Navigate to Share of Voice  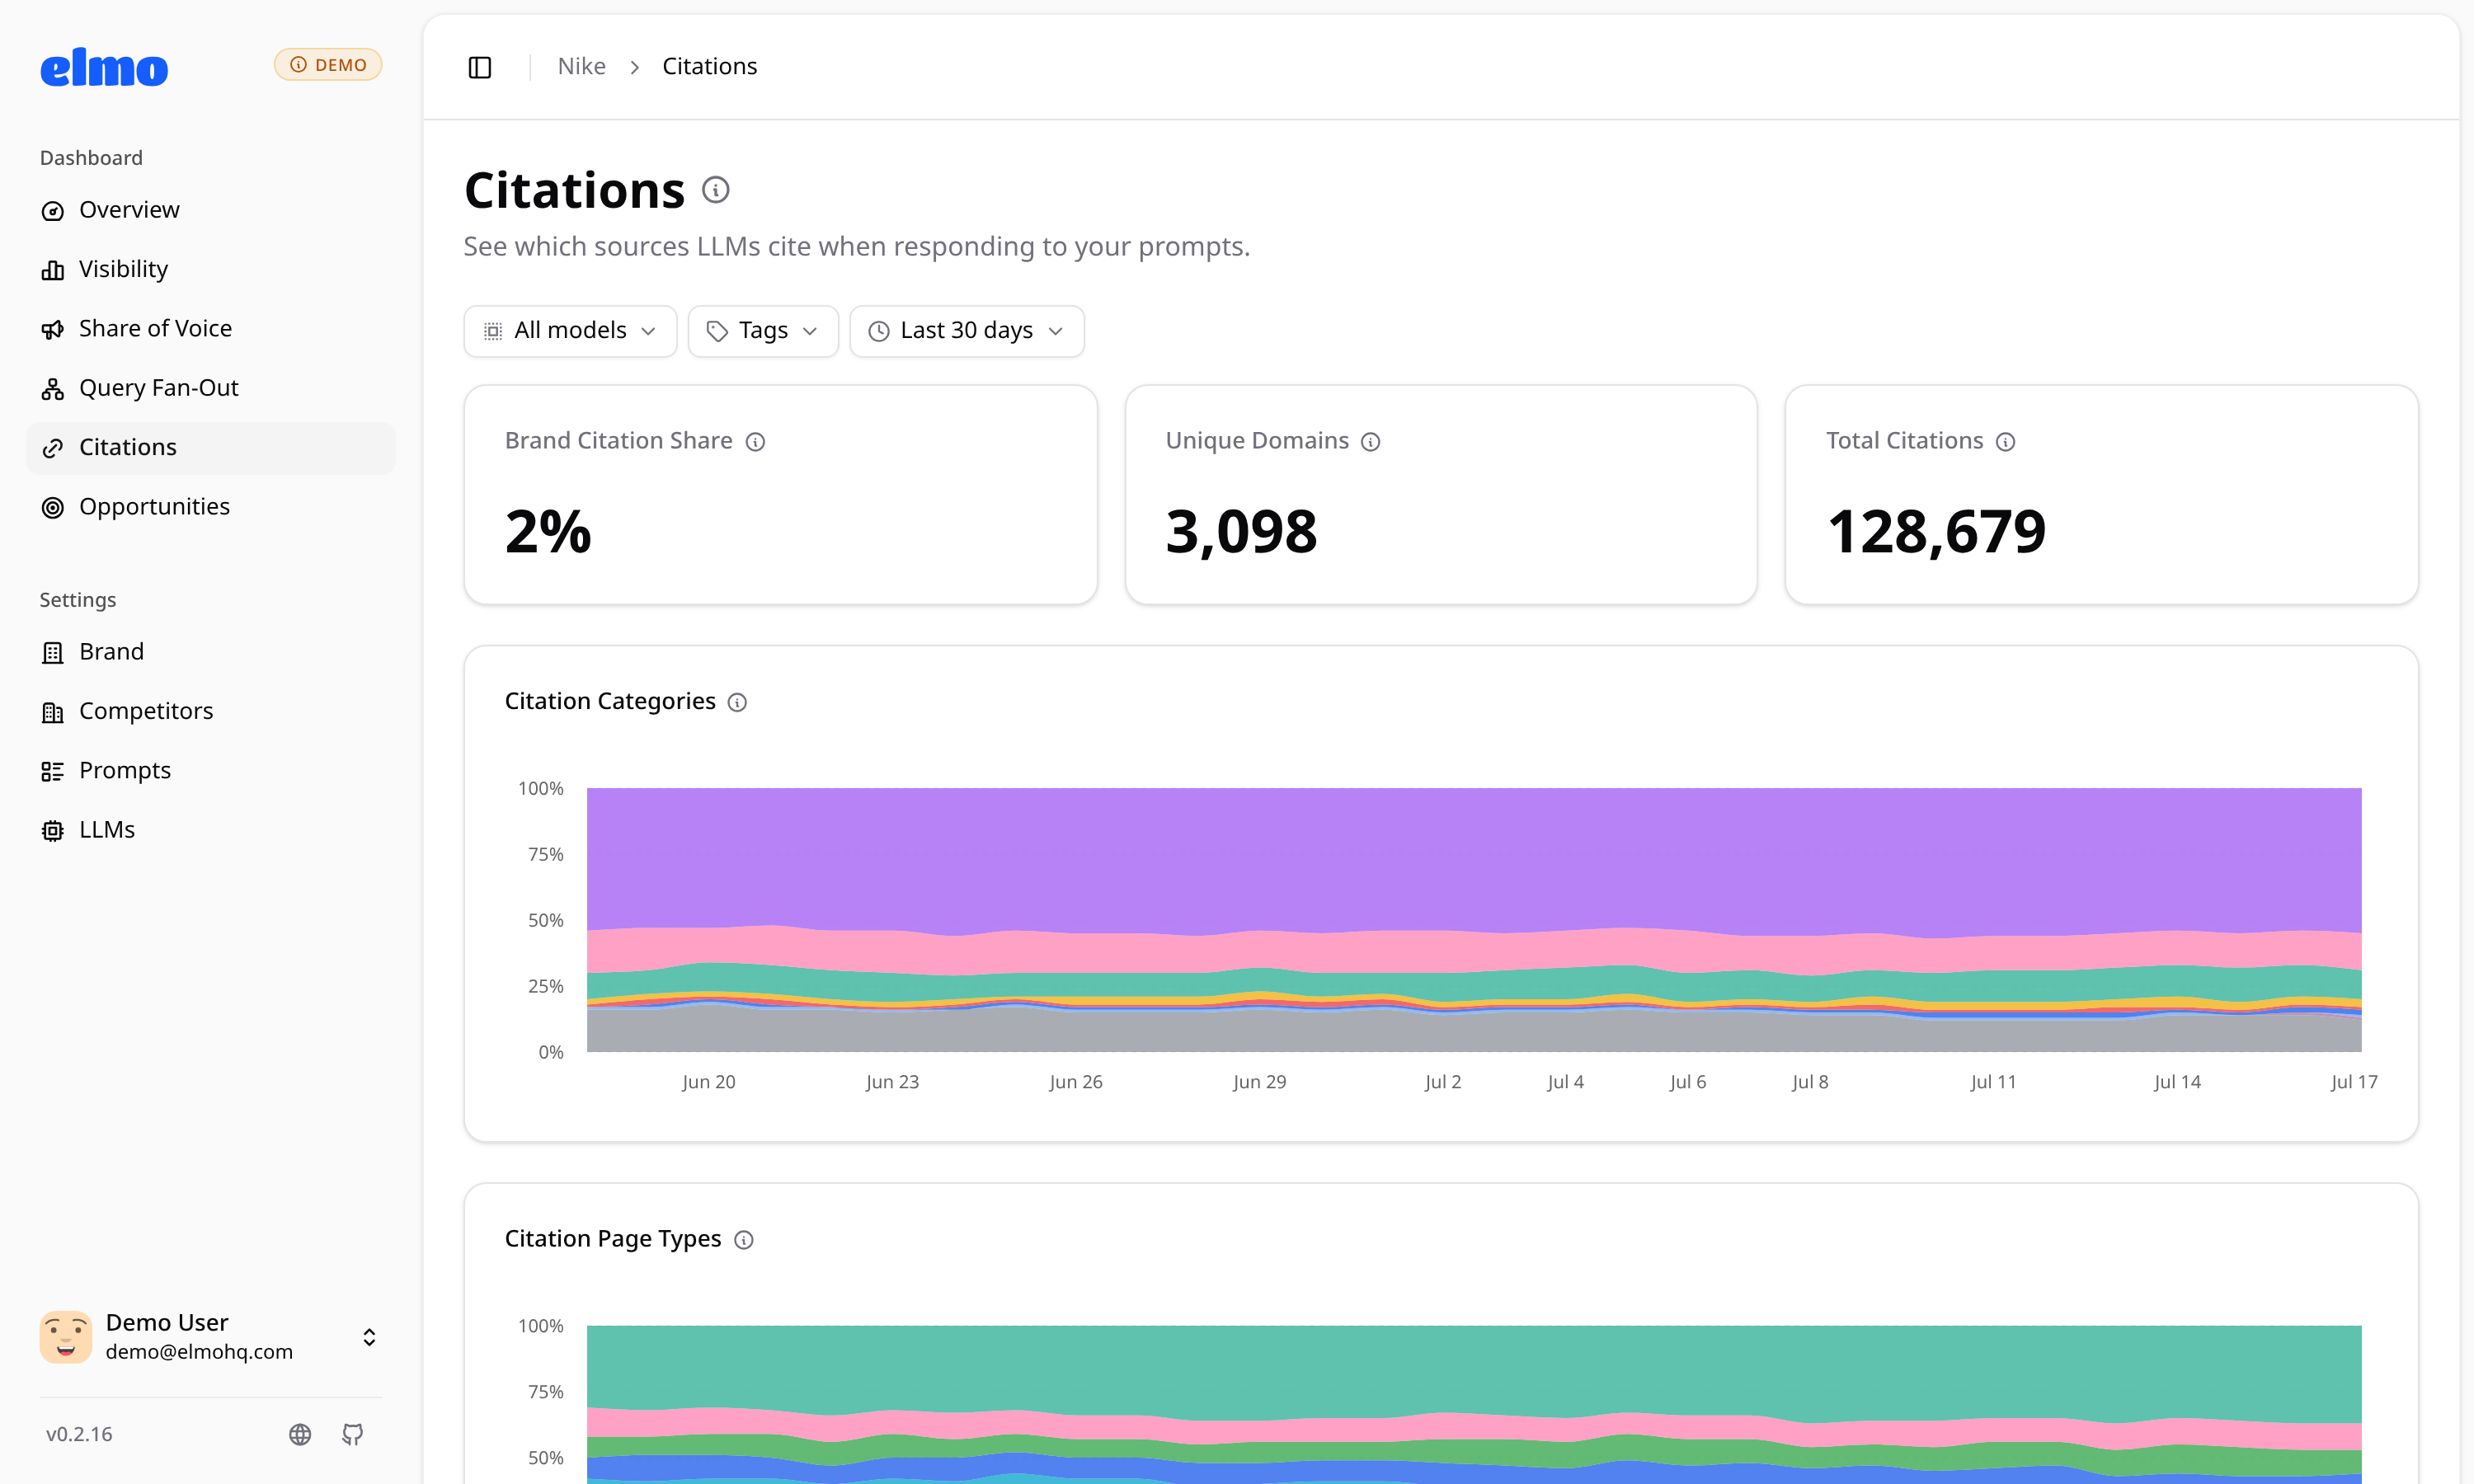point(211,329)
